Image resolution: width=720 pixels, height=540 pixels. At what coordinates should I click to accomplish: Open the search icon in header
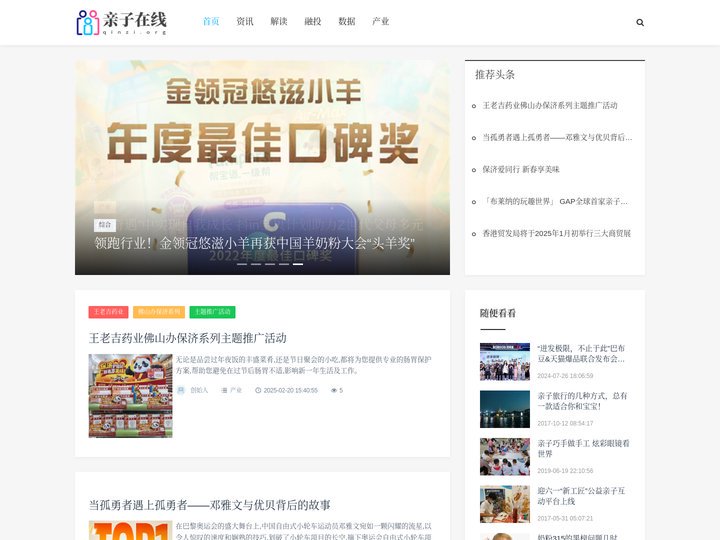tap(640, 22)
